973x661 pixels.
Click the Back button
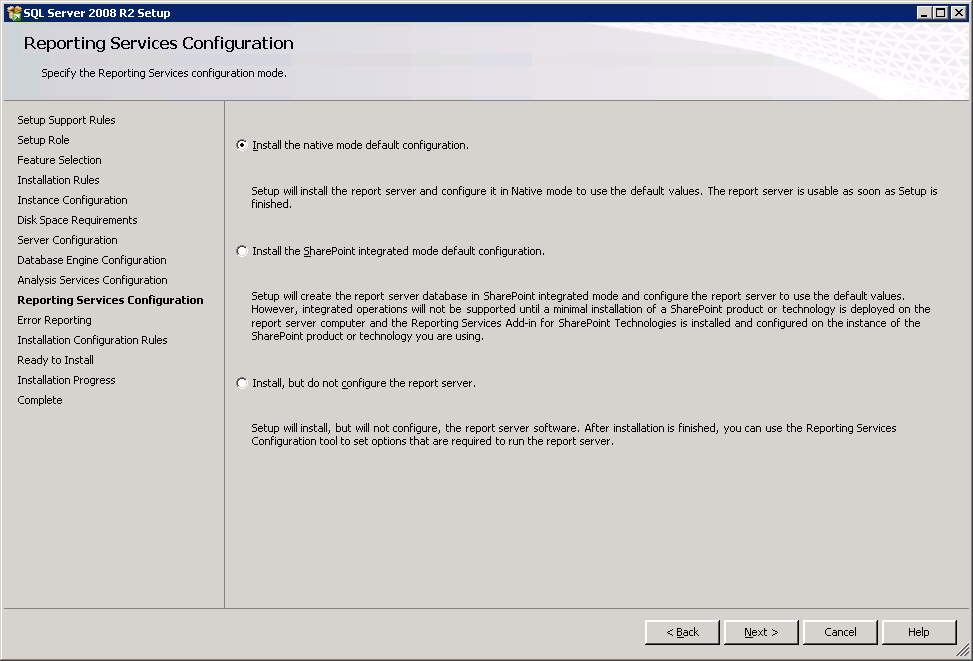coord(682,632)
